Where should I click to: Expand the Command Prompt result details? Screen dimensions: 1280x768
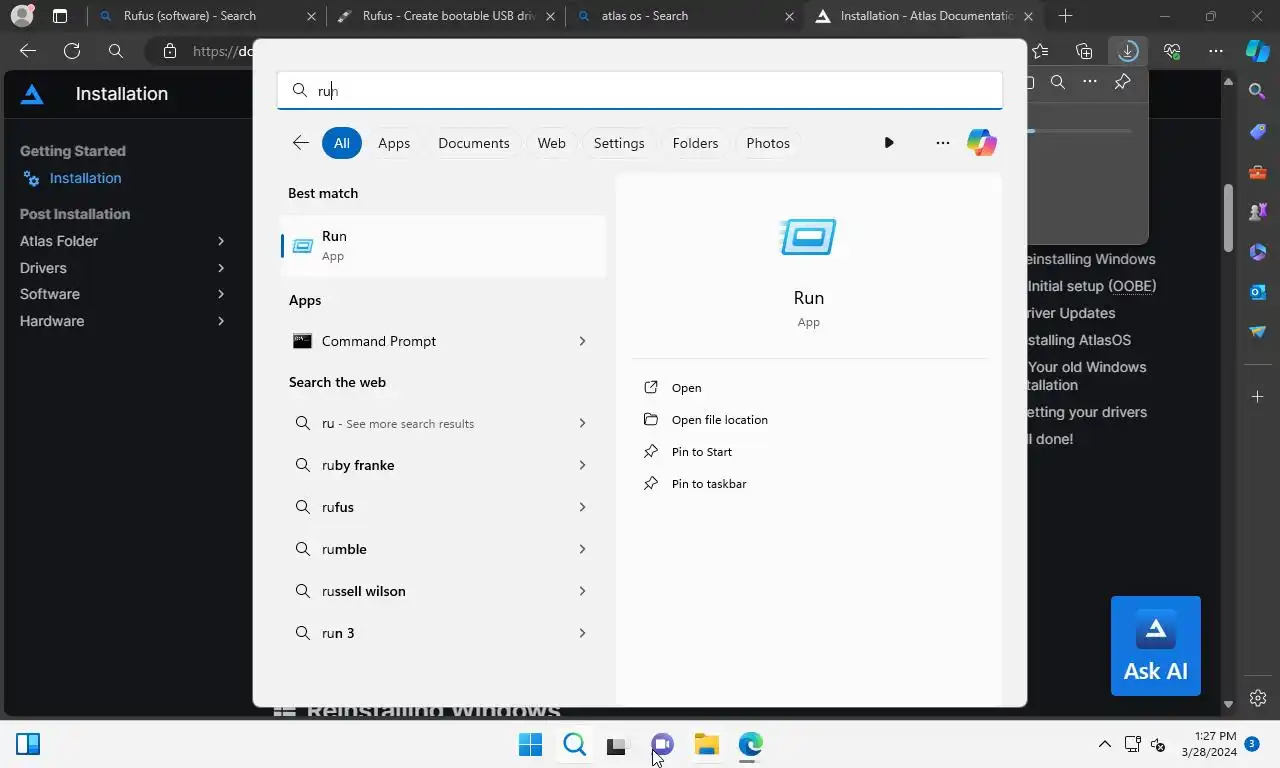582,341
